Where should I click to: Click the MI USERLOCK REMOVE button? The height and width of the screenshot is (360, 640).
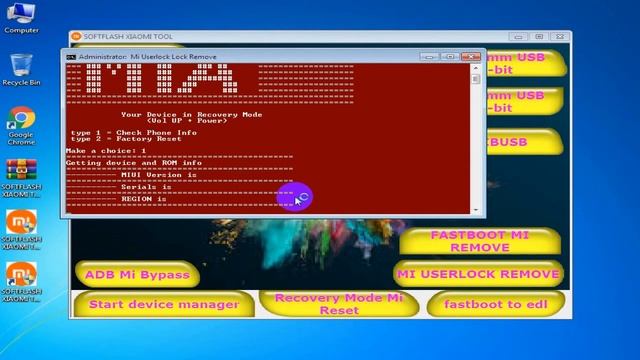(478, 274)
